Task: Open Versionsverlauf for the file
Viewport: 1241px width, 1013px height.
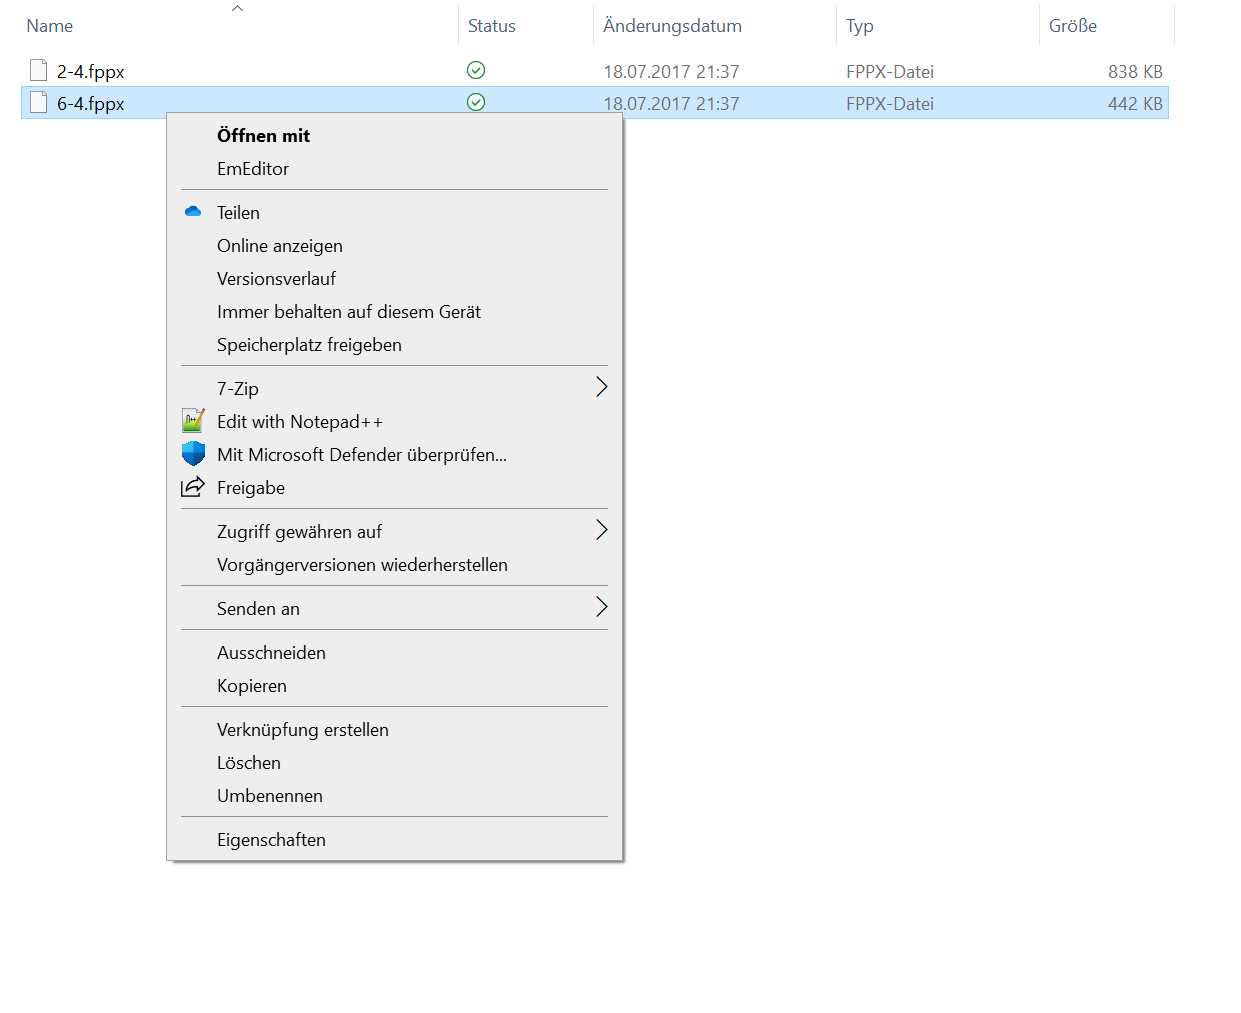Action: [276, 279]
